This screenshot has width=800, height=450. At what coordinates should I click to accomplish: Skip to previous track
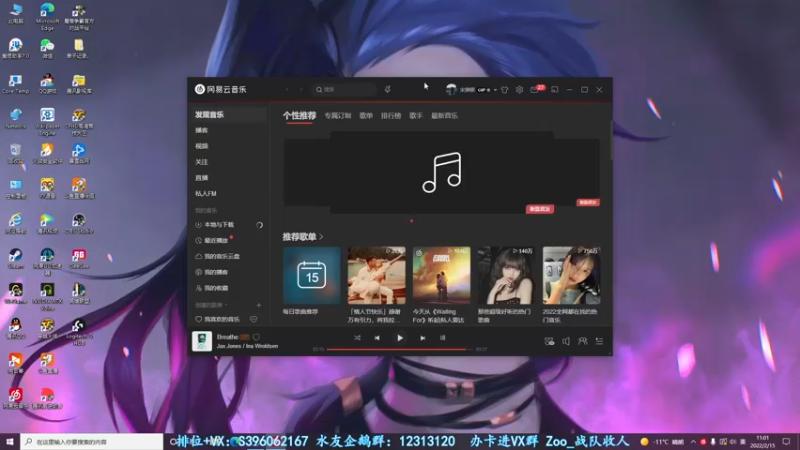click(377, 338)
